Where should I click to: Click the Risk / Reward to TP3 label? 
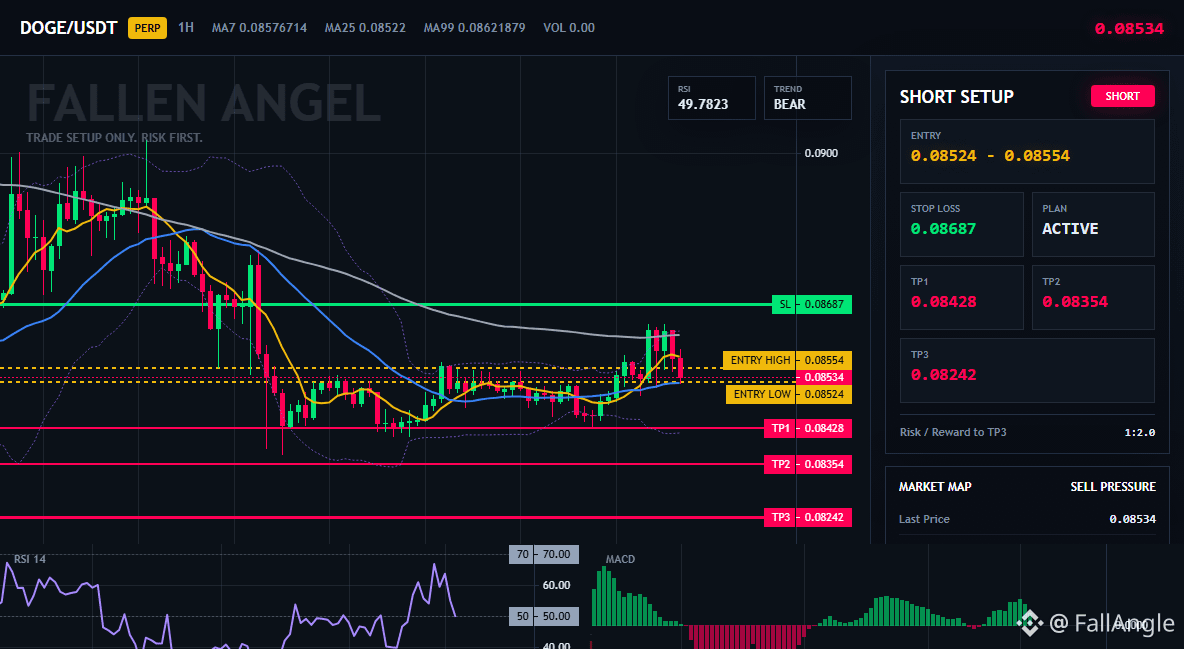(x=953, y=432)
